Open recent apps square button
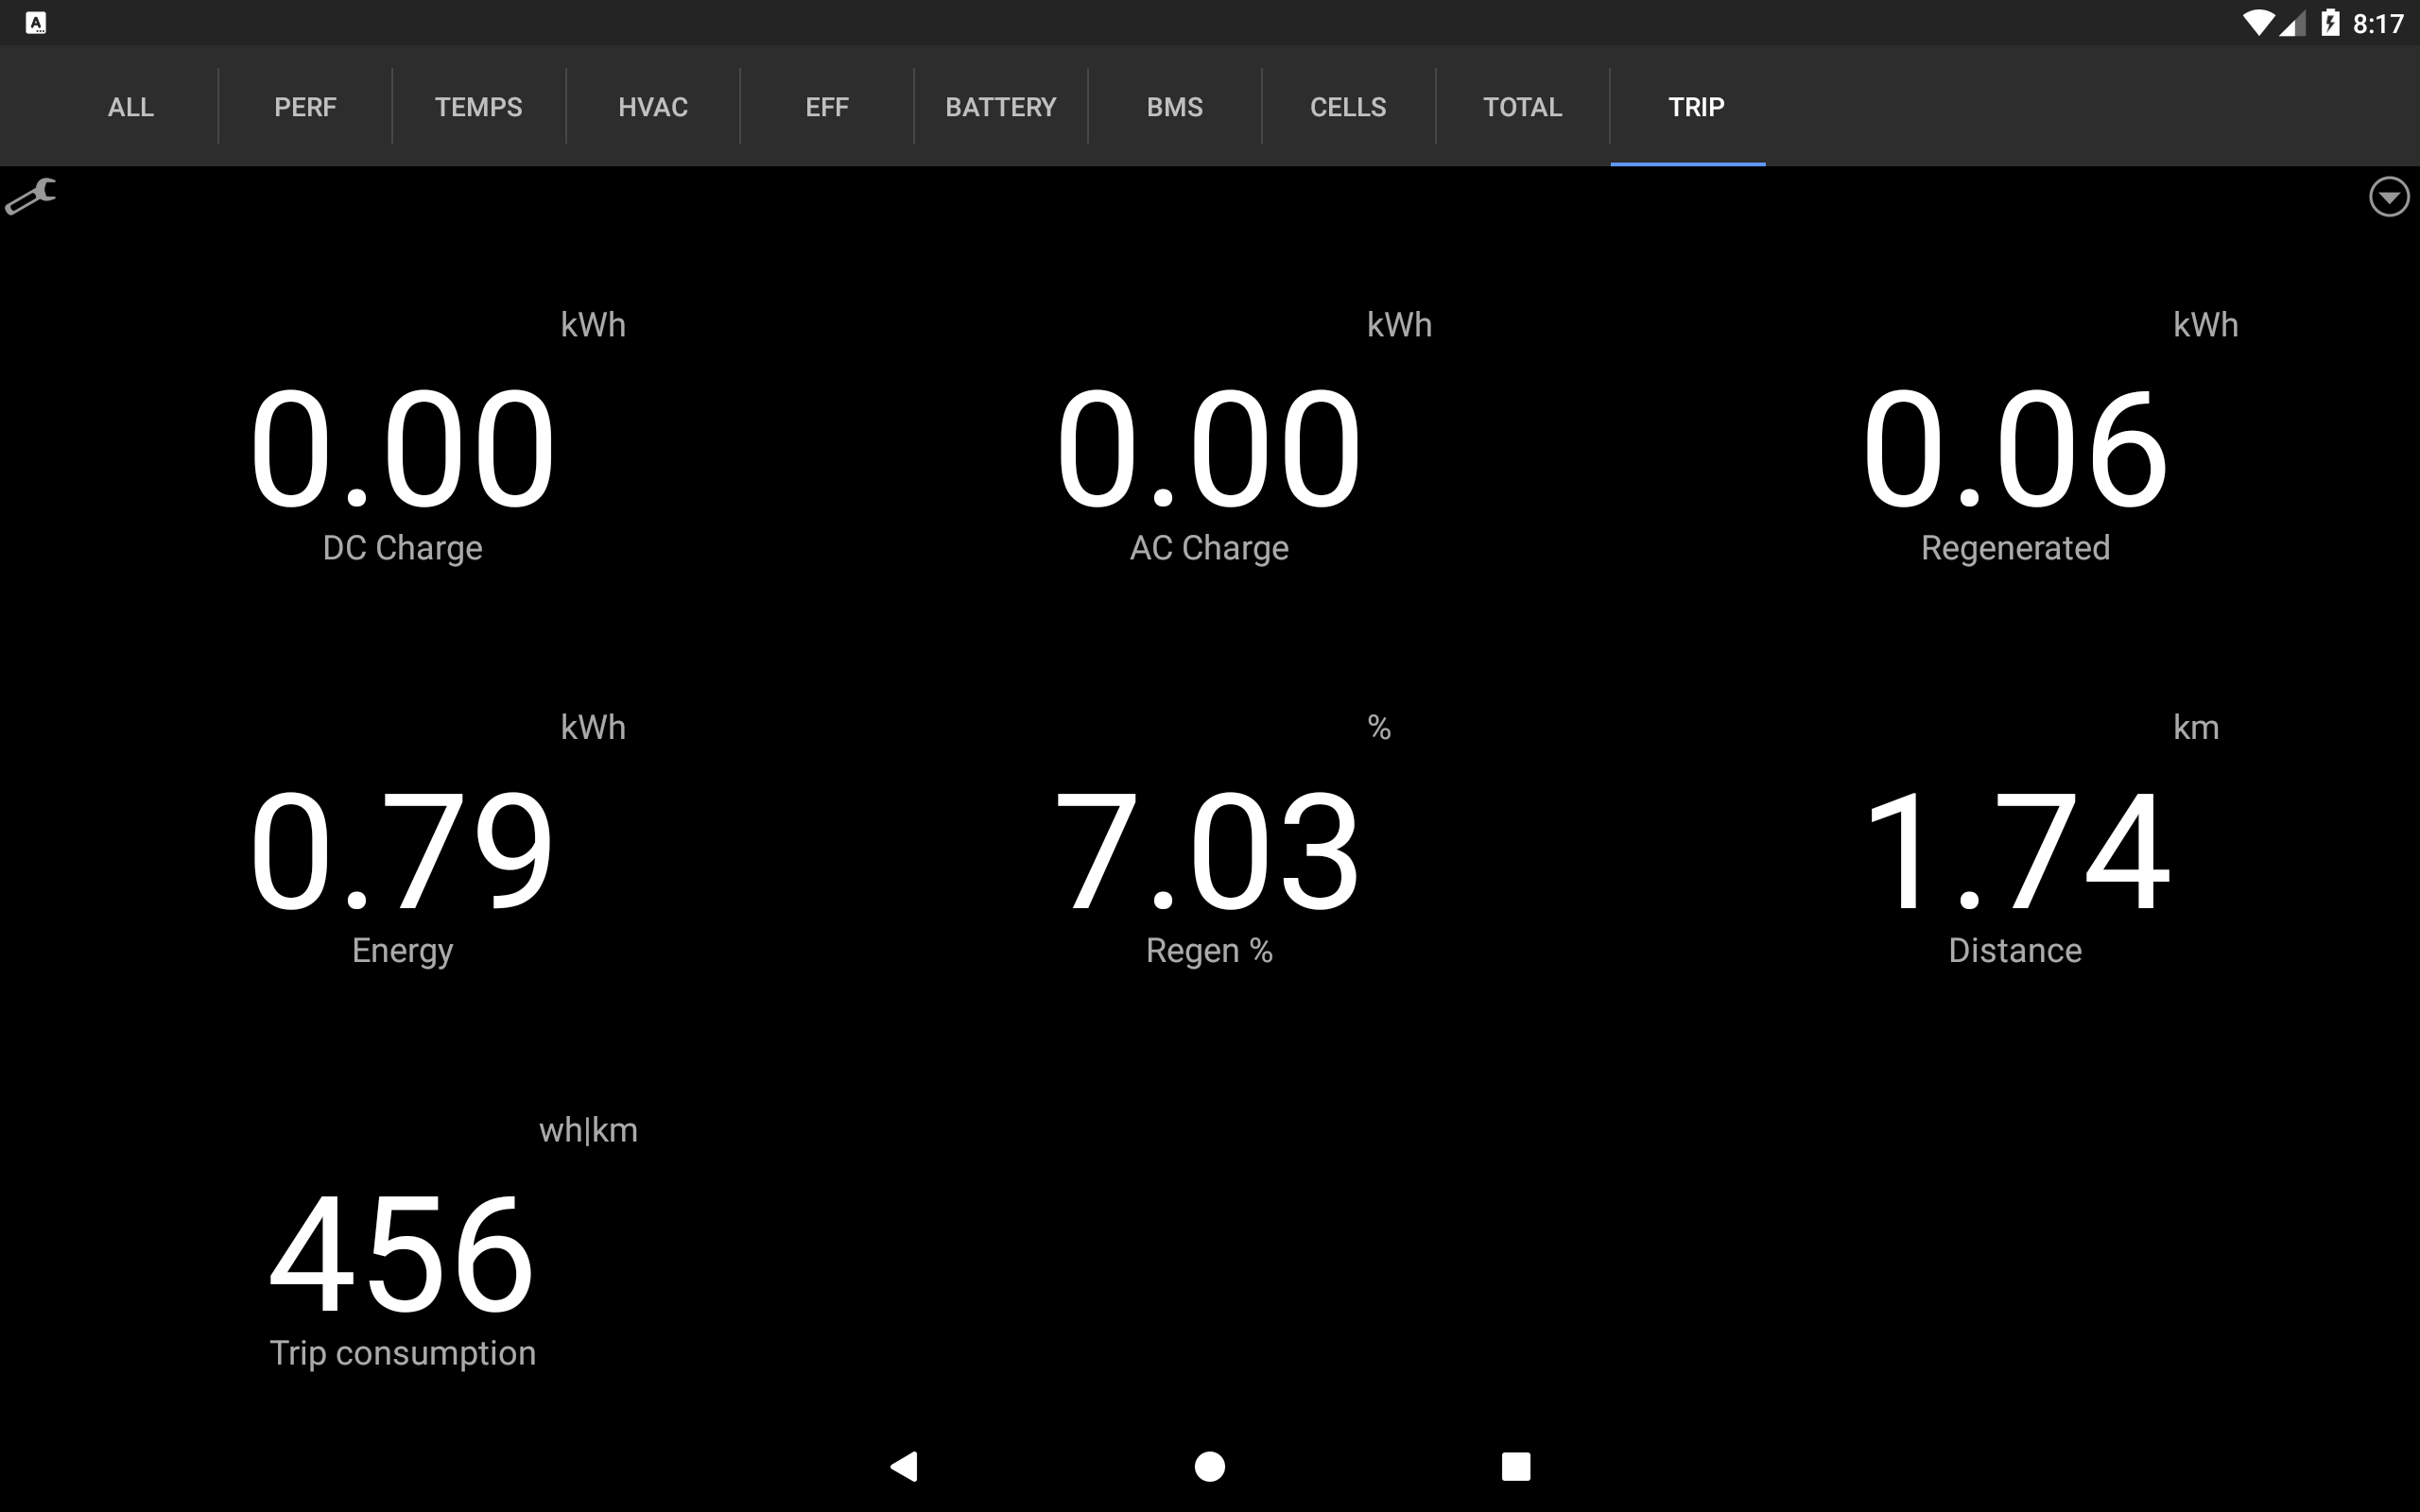The height and width of the screenshot is (1512, 2420). [x=1516, y=1466]
